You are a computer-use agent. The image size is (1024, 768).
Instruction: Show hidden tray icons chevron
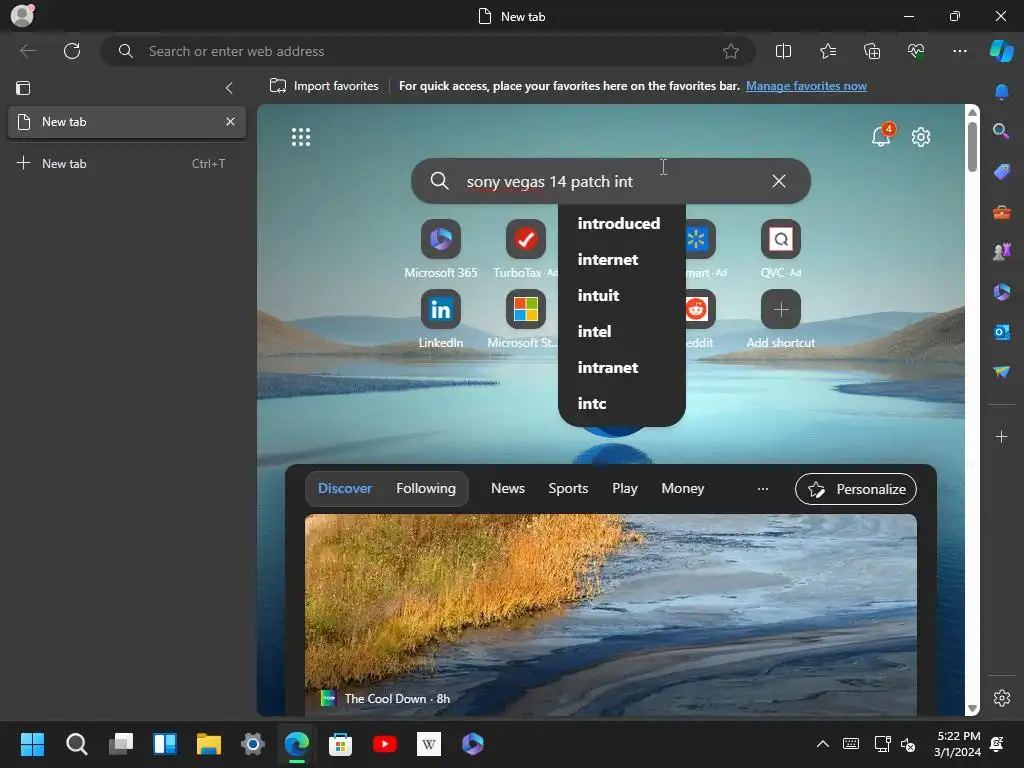tap(823, 744)
